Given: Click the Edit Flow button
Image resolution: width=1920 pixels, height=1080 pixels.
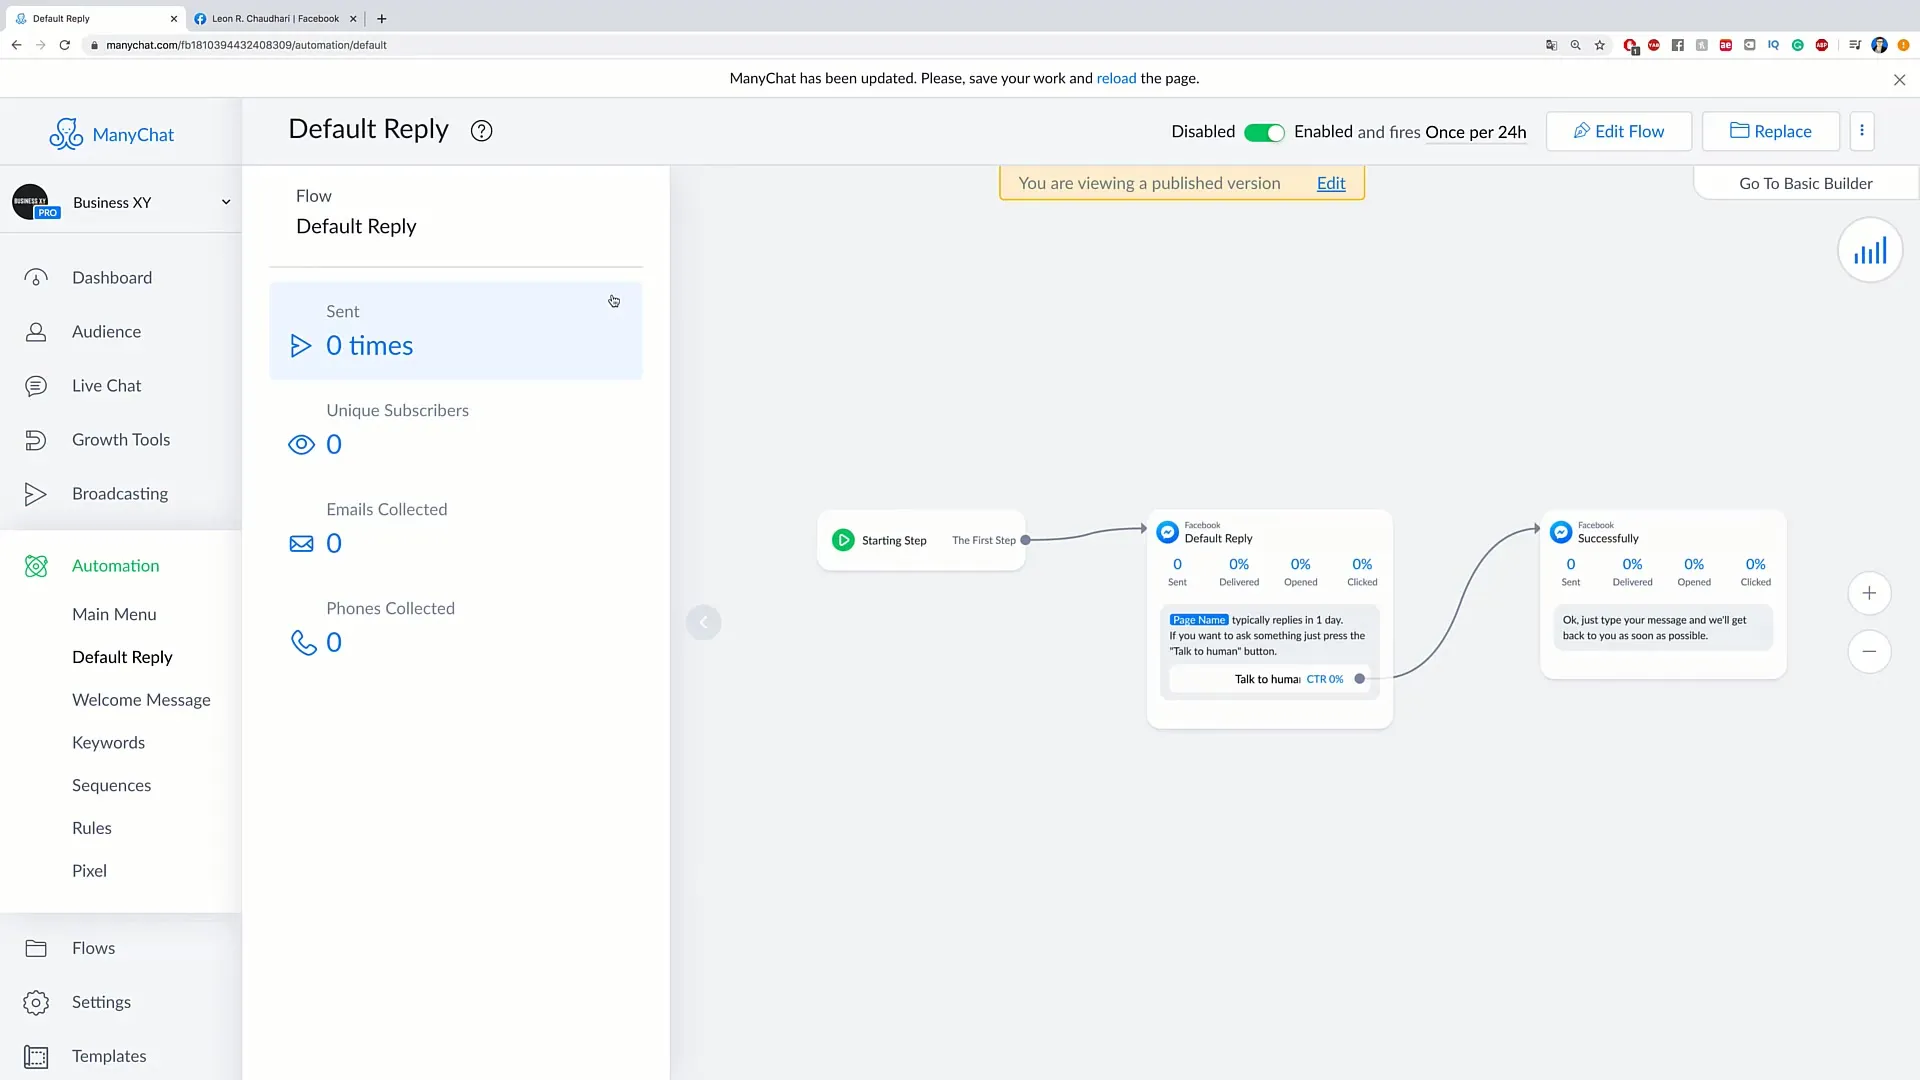Looking at the screenshot, I should tap(1618, 131).
